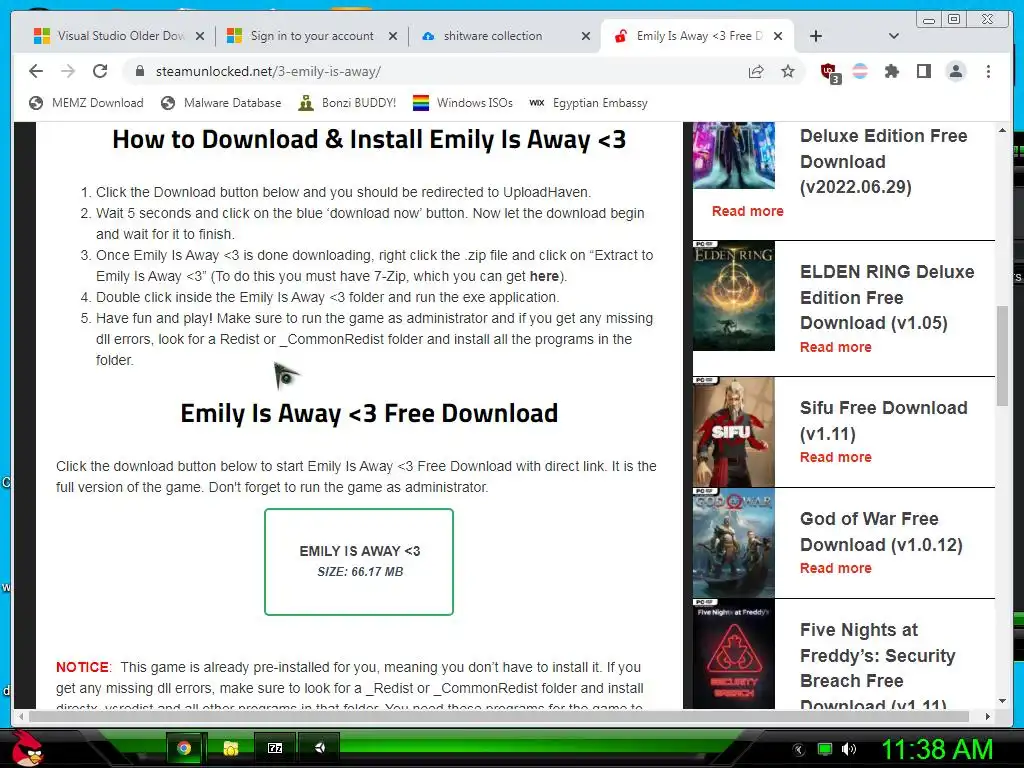Open the Deluxe Edition v2022.06.29 thumbnail
The width and height of the screenshot is (1024, 768).
coord(733,155)
